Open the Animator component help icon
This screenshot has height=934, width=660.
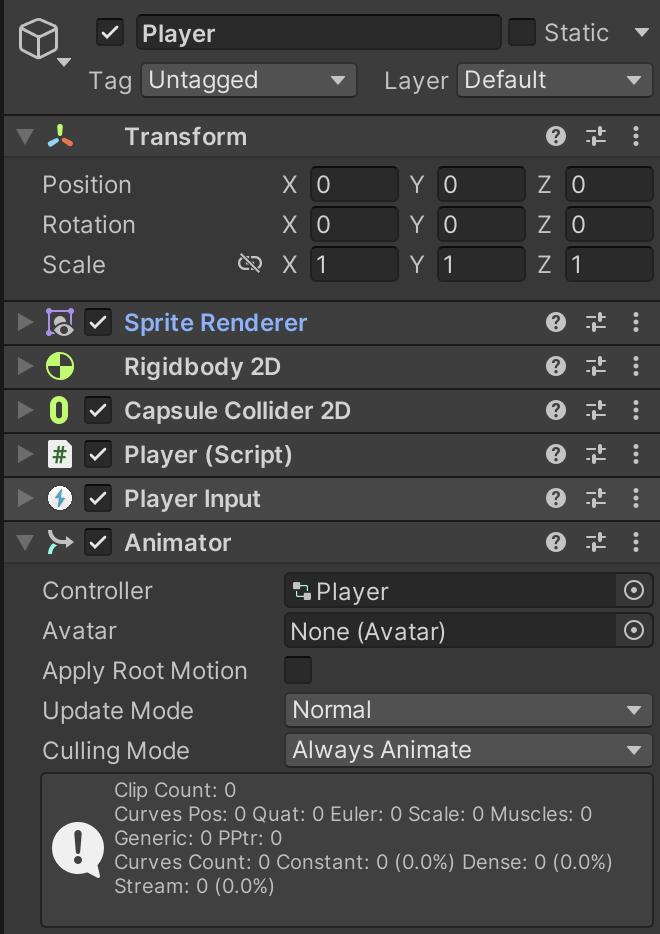[x=556, y=542]
